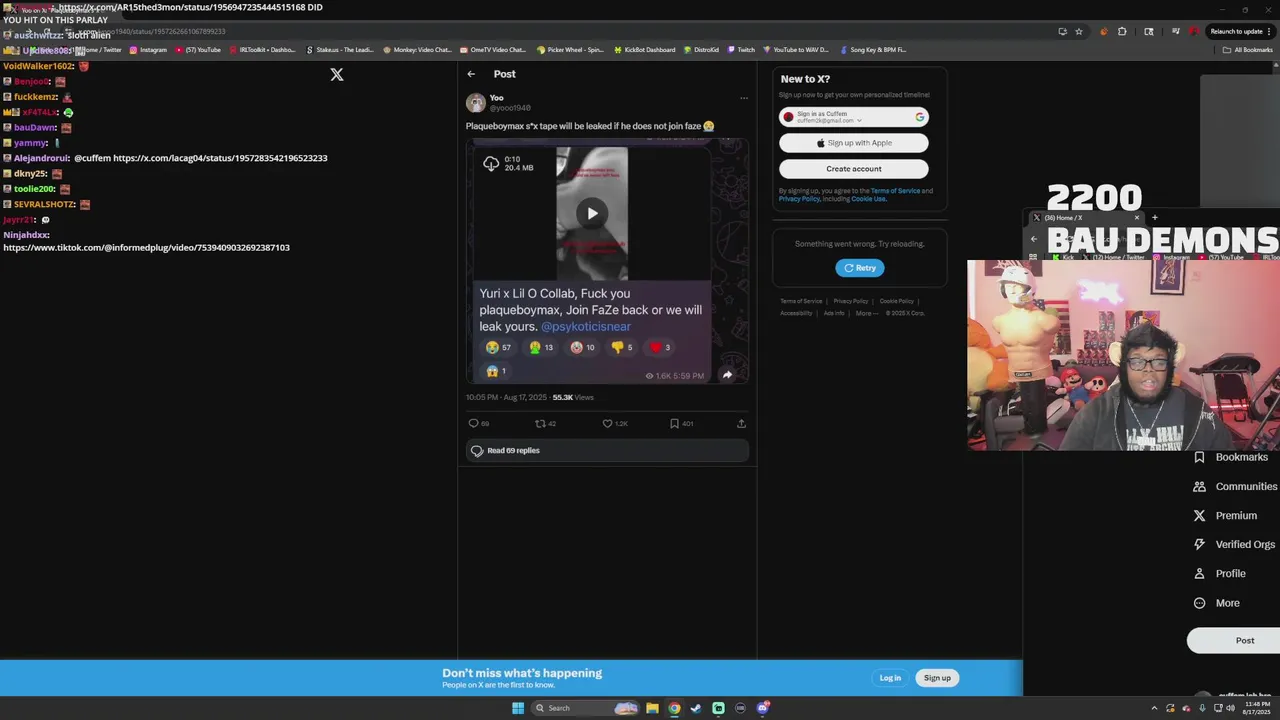
Task: Click the Windows Start button
Action: click(x=518, y=708)
